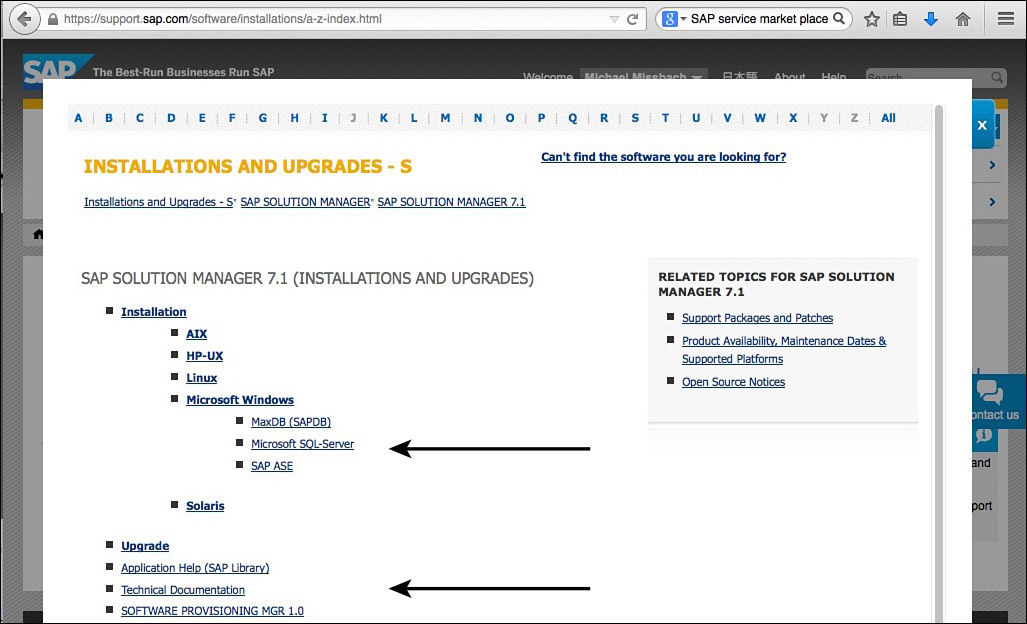
Task: Select letter W in the index
Action: coord(760,118)
